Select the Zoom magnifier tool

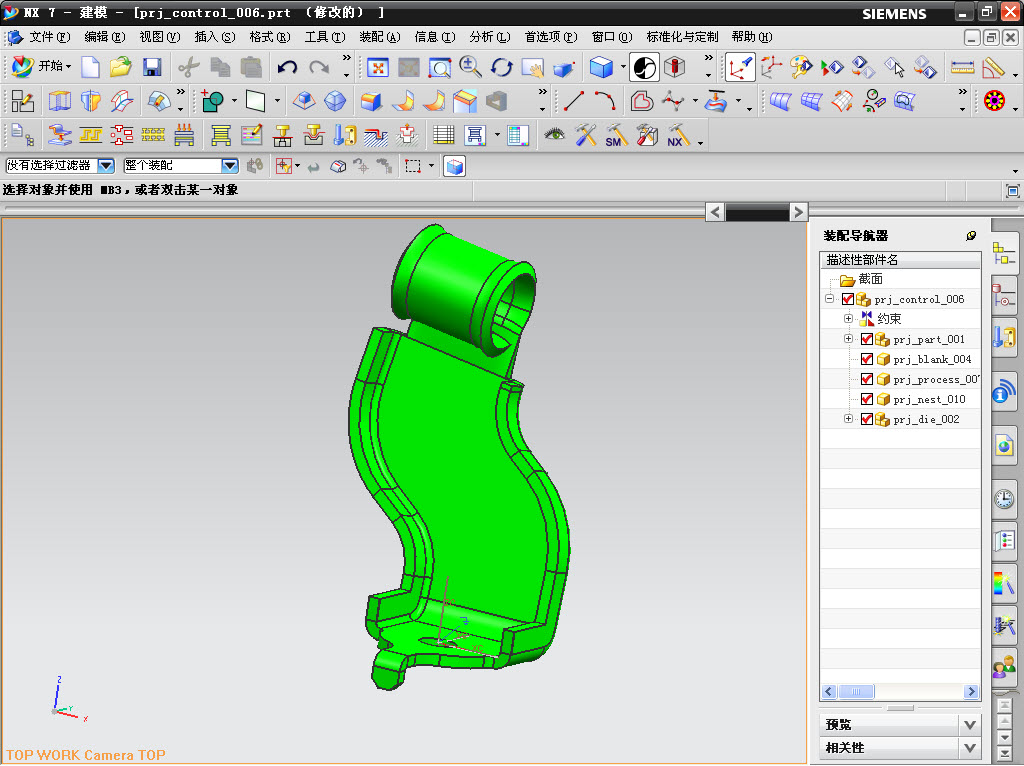tap(470, 67)
